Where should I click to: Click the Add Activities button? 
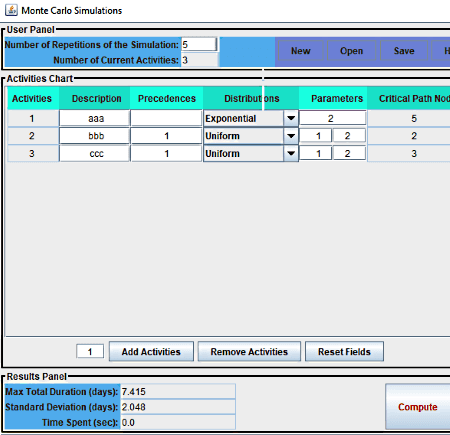[x=151, y=352]
